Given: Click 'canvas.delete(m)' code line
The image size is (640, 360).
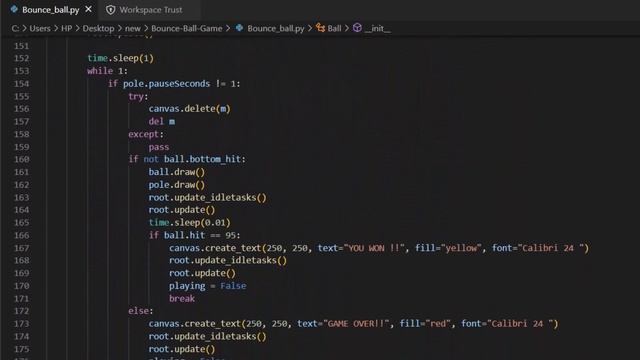Looking at the screenshot, I should pos(189,109).
